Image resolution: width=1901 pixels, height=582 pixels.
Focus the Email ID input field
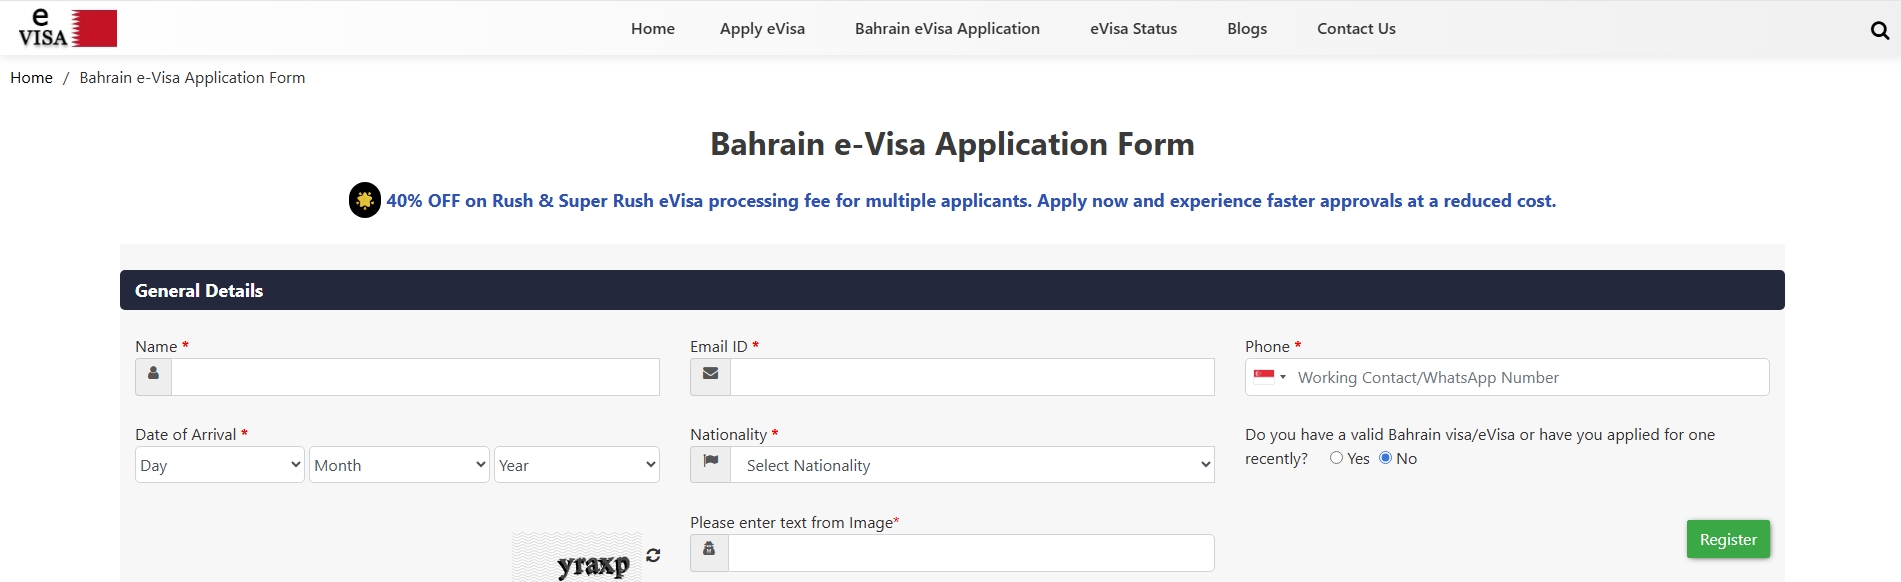[x=972, y=377]
